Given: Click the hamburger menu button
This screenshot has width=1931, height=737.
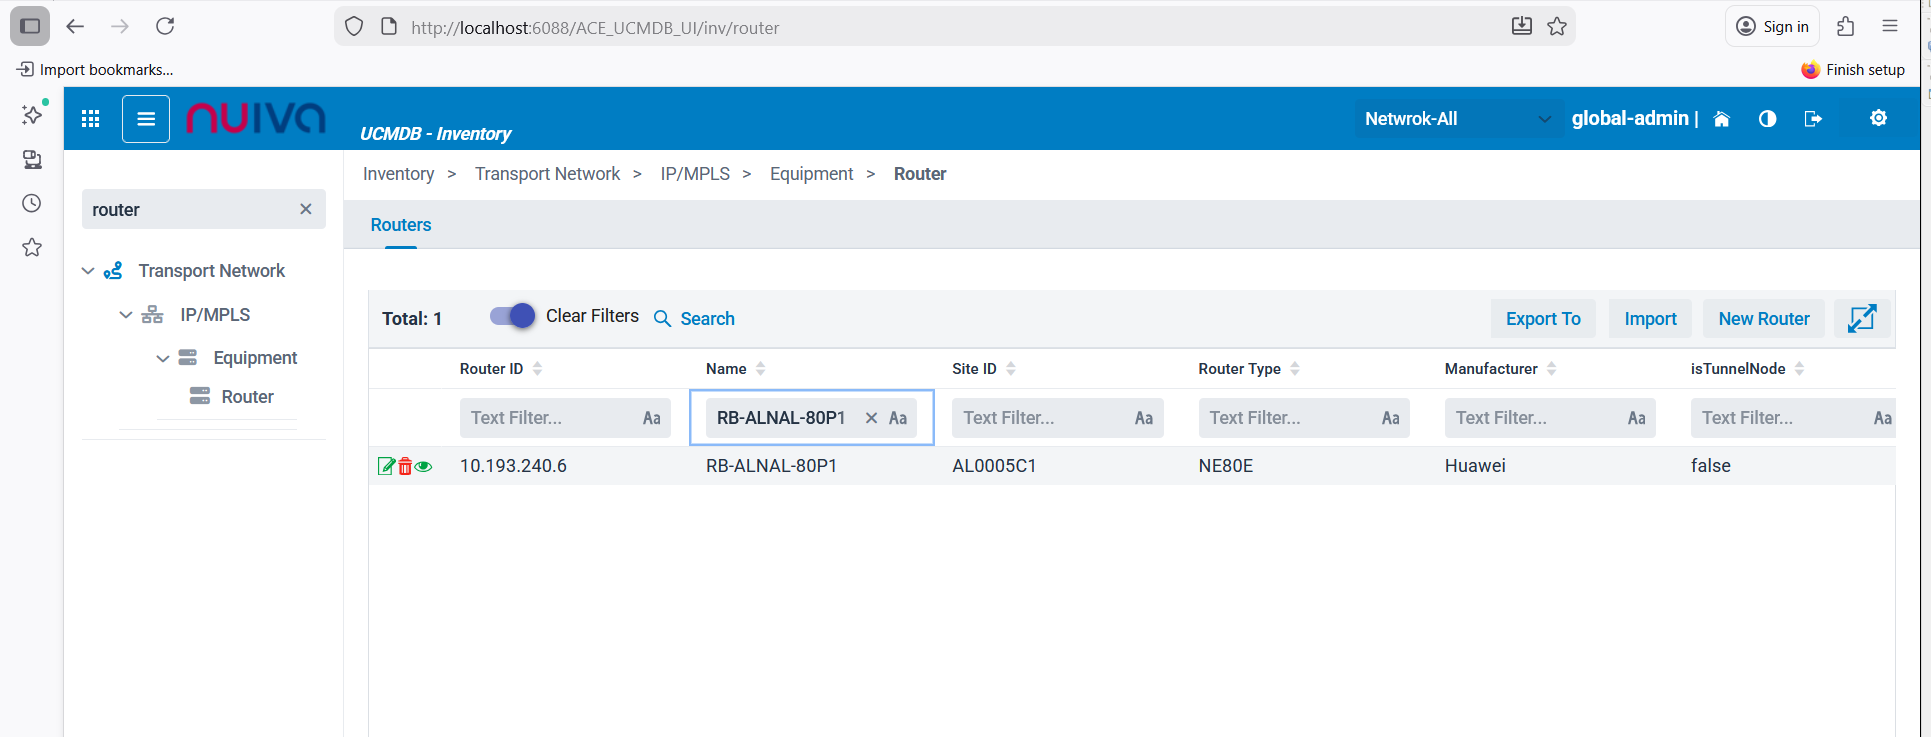Looking at the screenshot, I should (146, 119).
